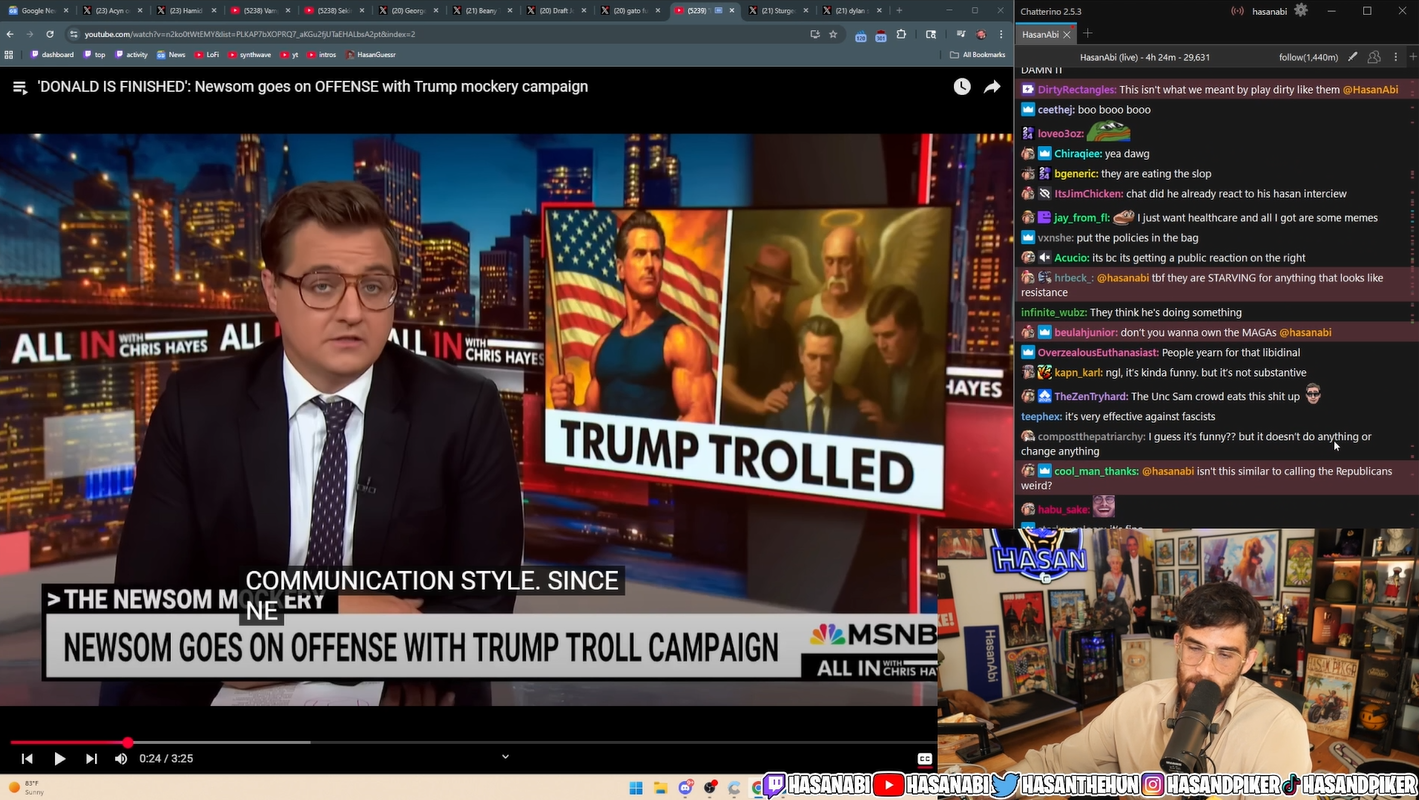Reload the YouTube page
Image resolution: width=1419 pixels, height=800 pixels.
click(50, 34)
